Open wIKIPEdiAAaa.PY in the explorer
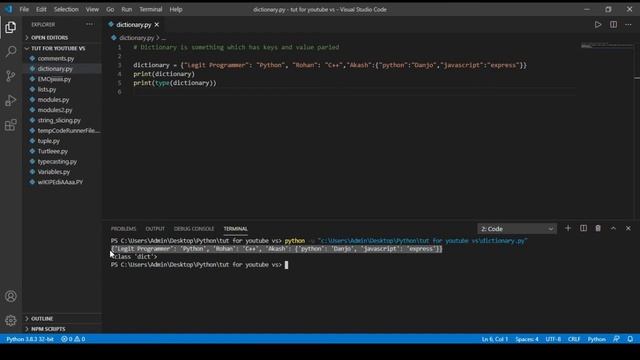The width and height of the screenshot is (640, 360). (x=60, y=182)
